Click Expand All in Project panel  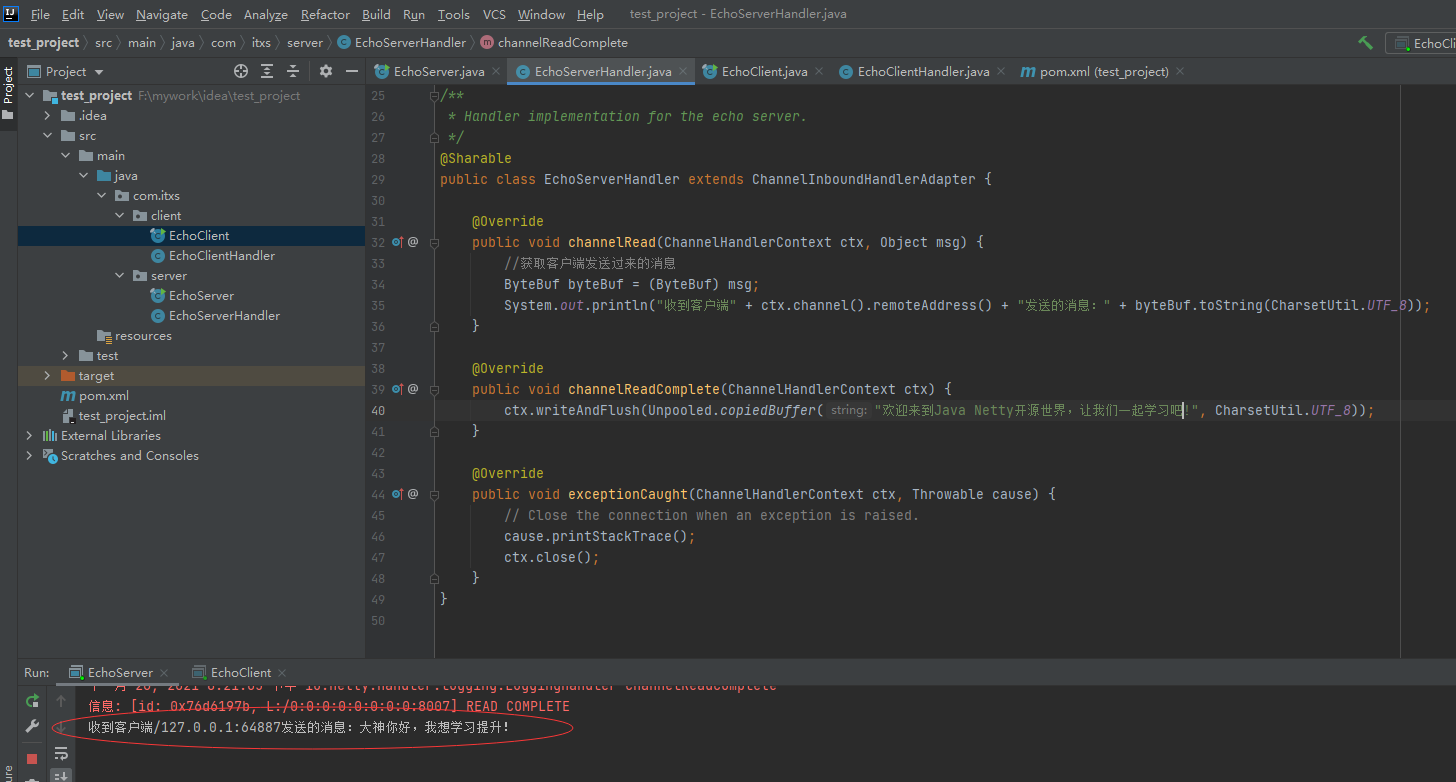267,71
